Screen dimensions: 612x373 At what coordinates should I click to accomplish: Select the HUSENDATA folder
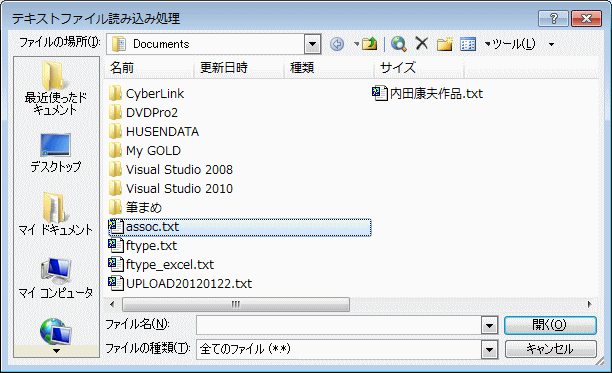(x=154, y=131)
